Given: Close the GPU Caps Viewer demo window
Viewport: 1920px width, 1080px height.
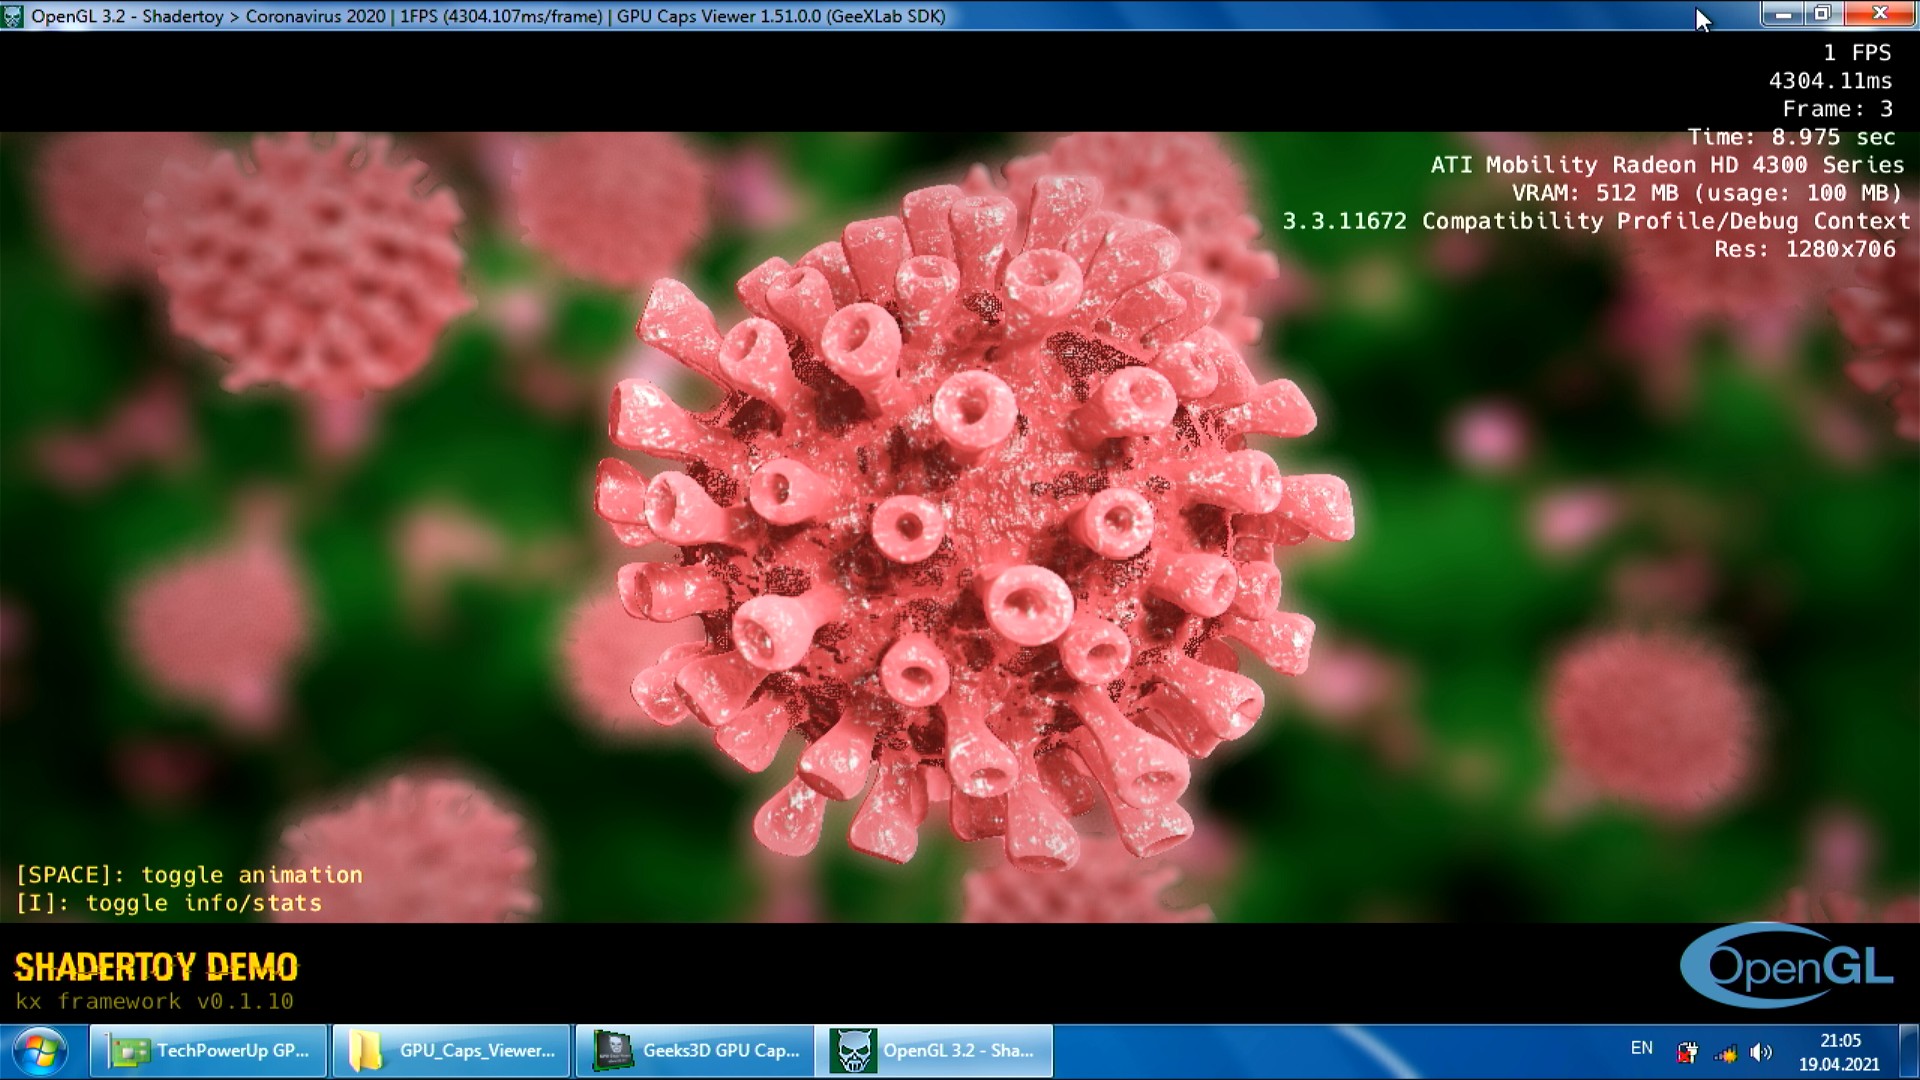Looking at the screenshot, I should point(1879,14).
